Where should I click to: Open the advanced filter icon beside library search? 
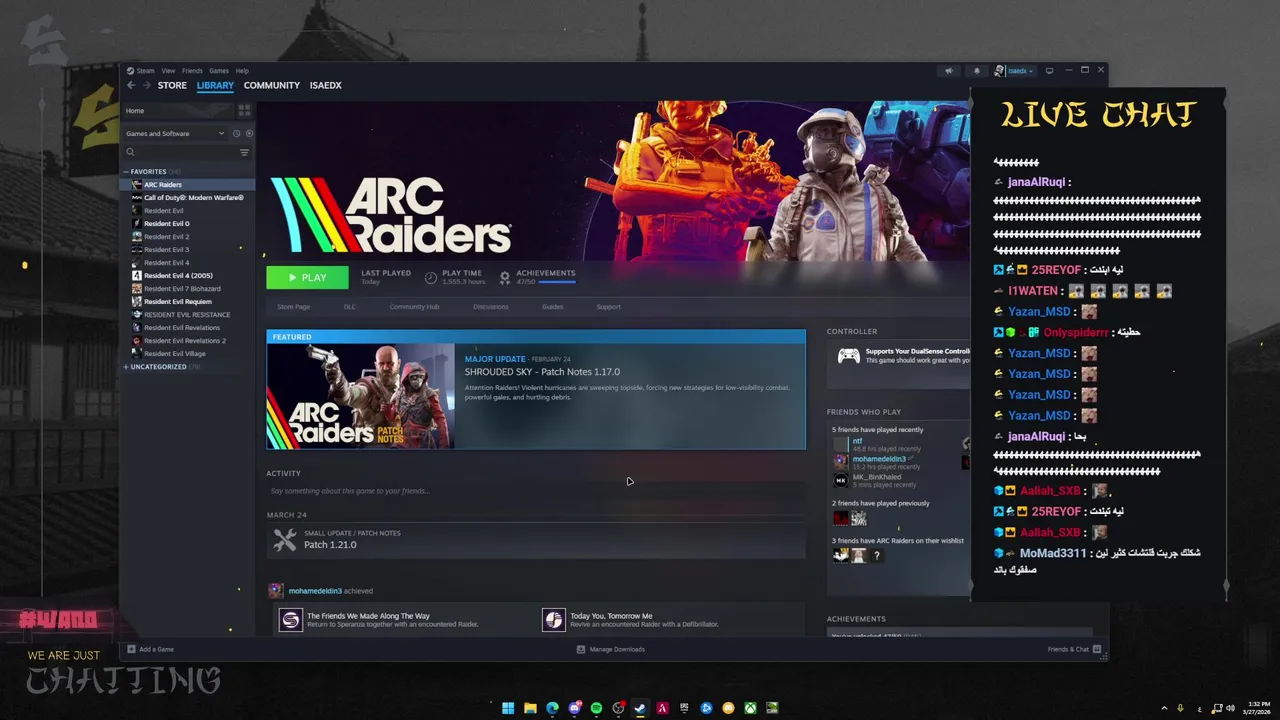point(244,152)
